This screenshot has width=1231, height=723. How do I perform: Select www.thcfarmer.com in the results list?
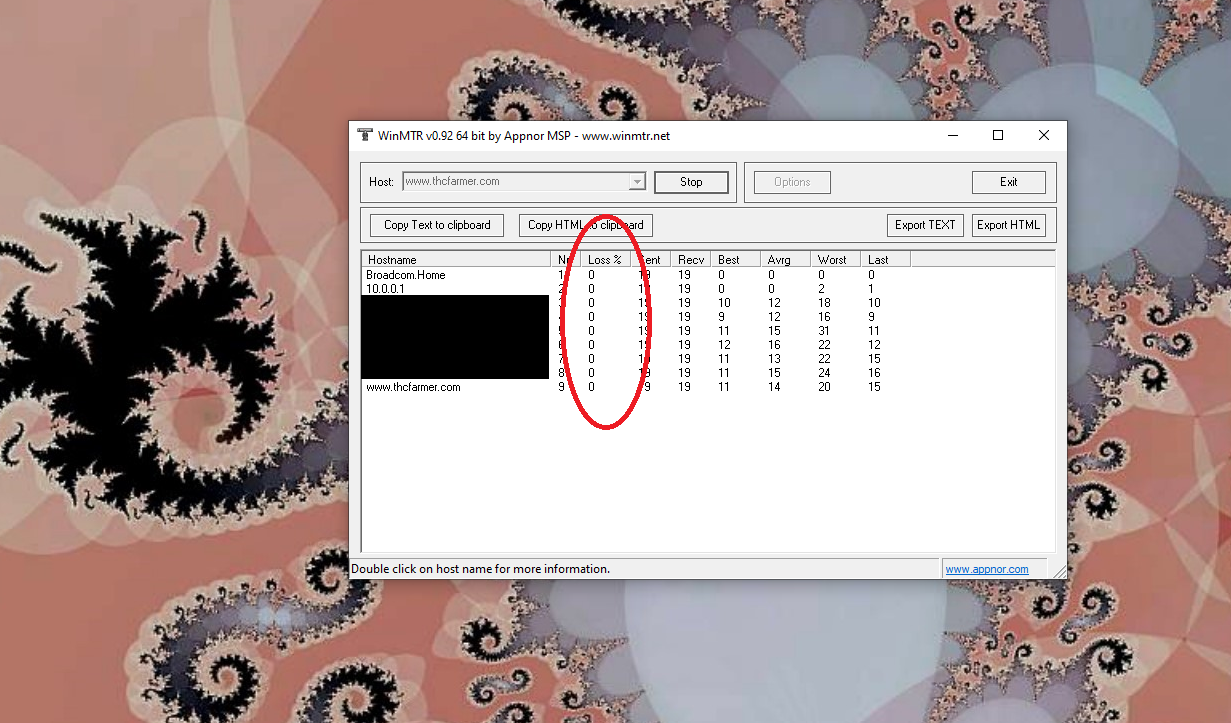[413, 387]
